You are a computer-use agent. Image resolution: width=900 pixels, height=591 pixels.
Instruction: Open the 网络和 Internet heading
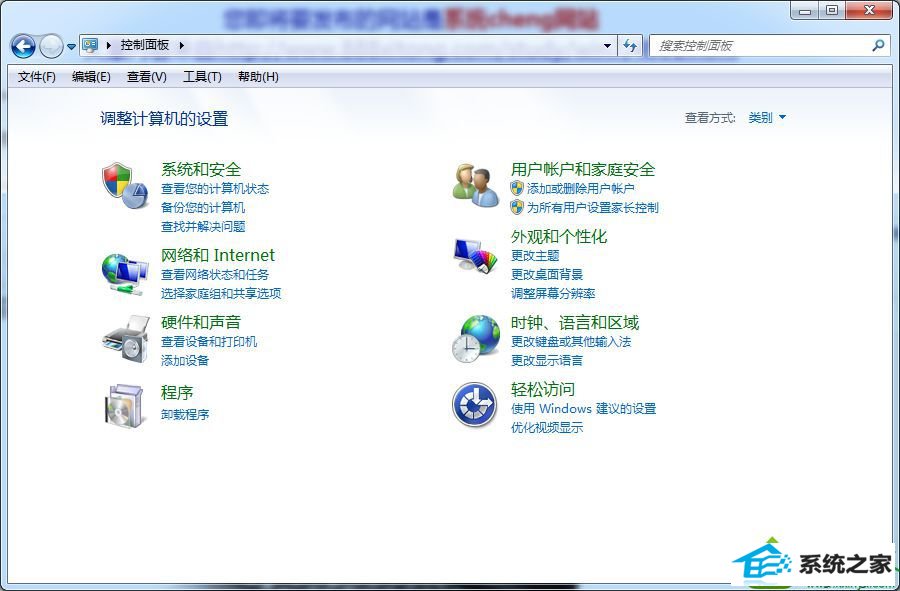pyautogui.click(x=218, y=255)
